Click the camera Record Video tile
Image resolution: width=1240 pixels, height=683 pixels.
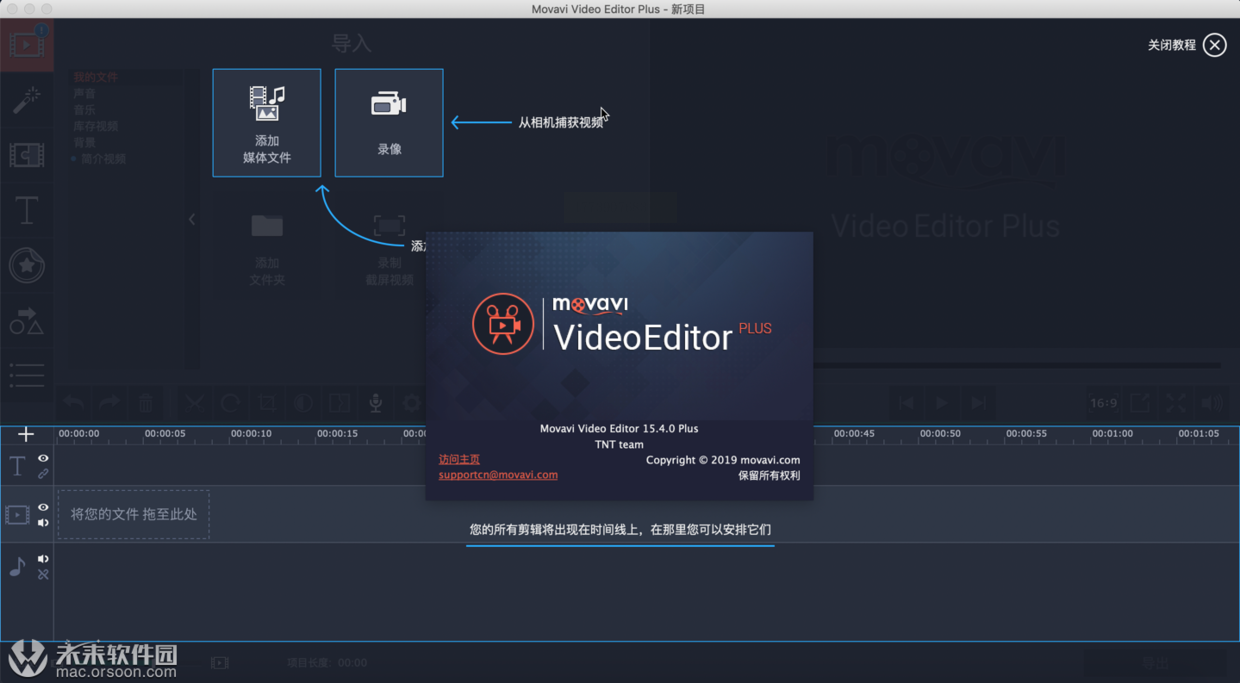tap(388, 123)
